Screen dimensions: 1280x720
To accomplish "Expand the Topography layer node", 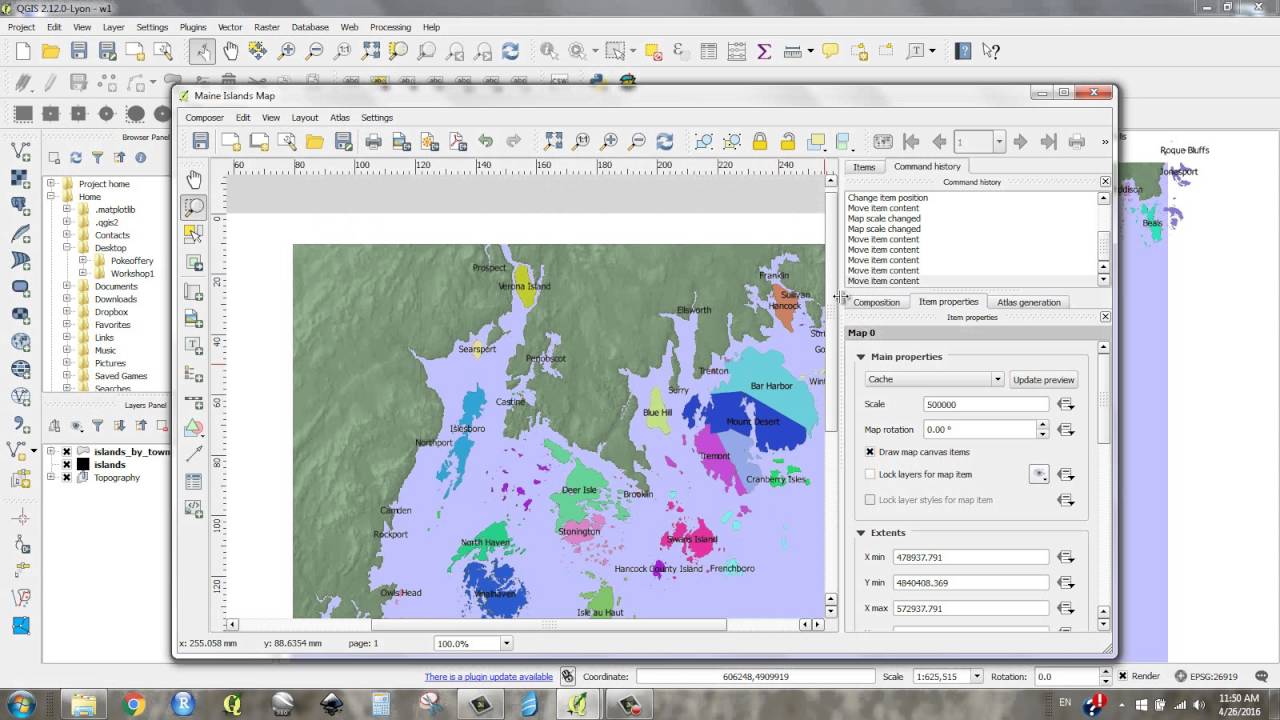I will pos(51,478).
